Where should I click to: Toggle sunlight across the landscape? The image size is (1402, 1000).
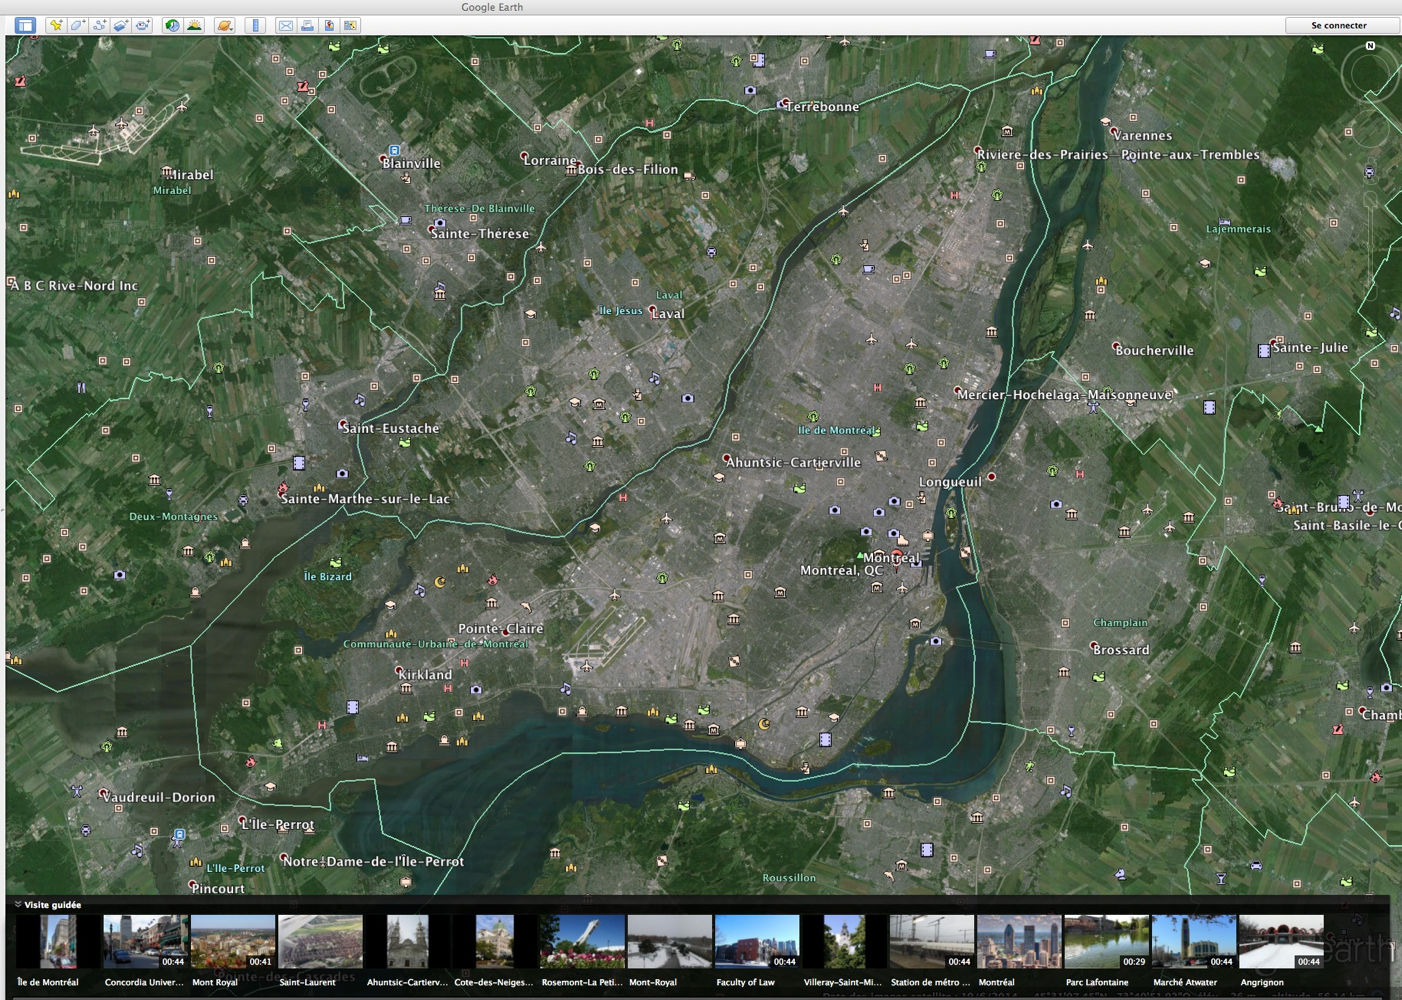pos(194,25)
